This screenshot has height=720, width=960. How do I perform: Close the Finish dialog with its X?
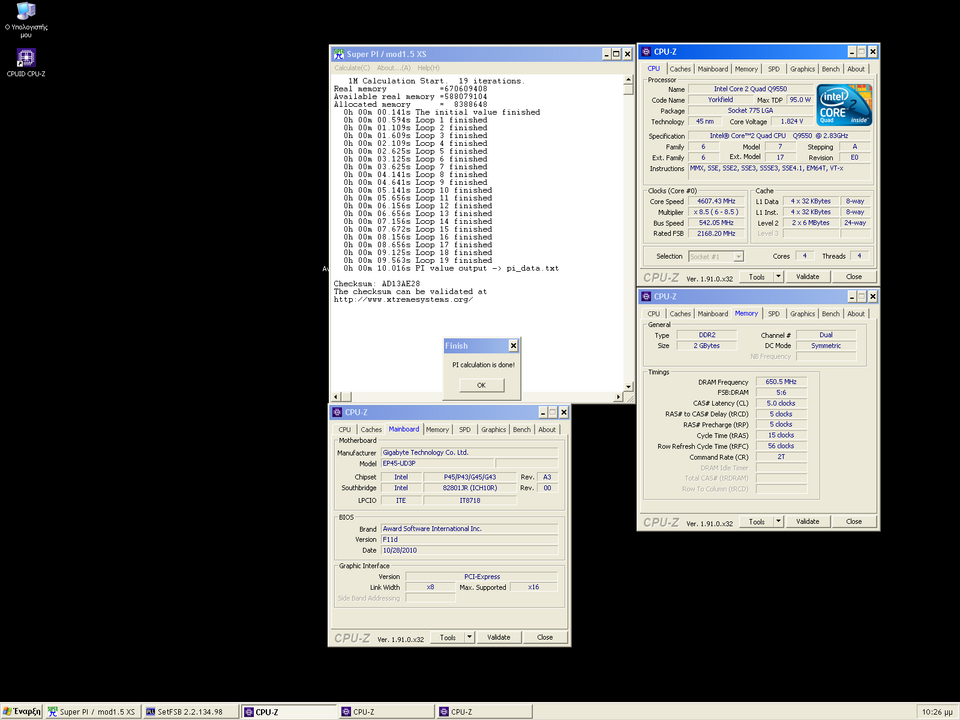pos(513,346)
